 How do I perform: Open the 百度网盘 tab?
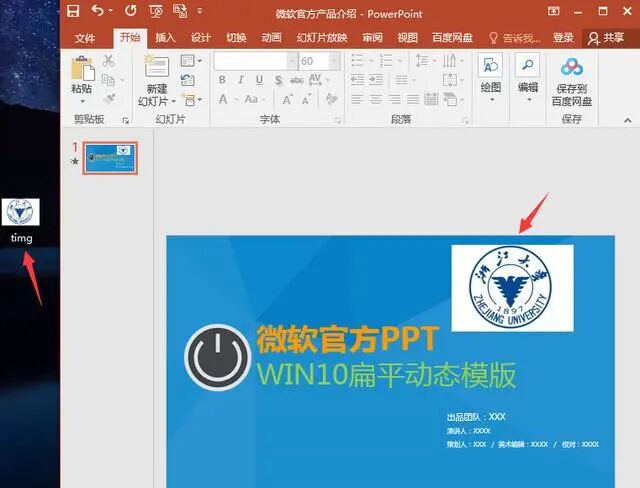(x=452, y=38)
